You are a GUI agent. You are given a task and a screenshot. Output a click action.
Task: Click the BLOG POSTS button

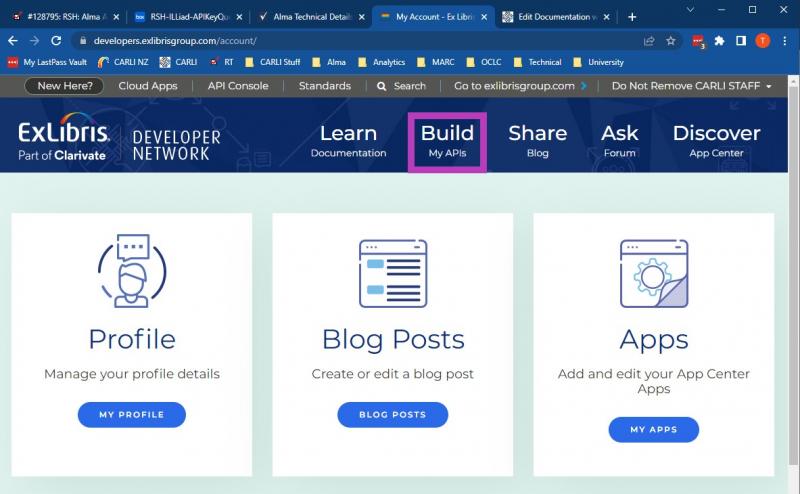[x=393, y=414]
